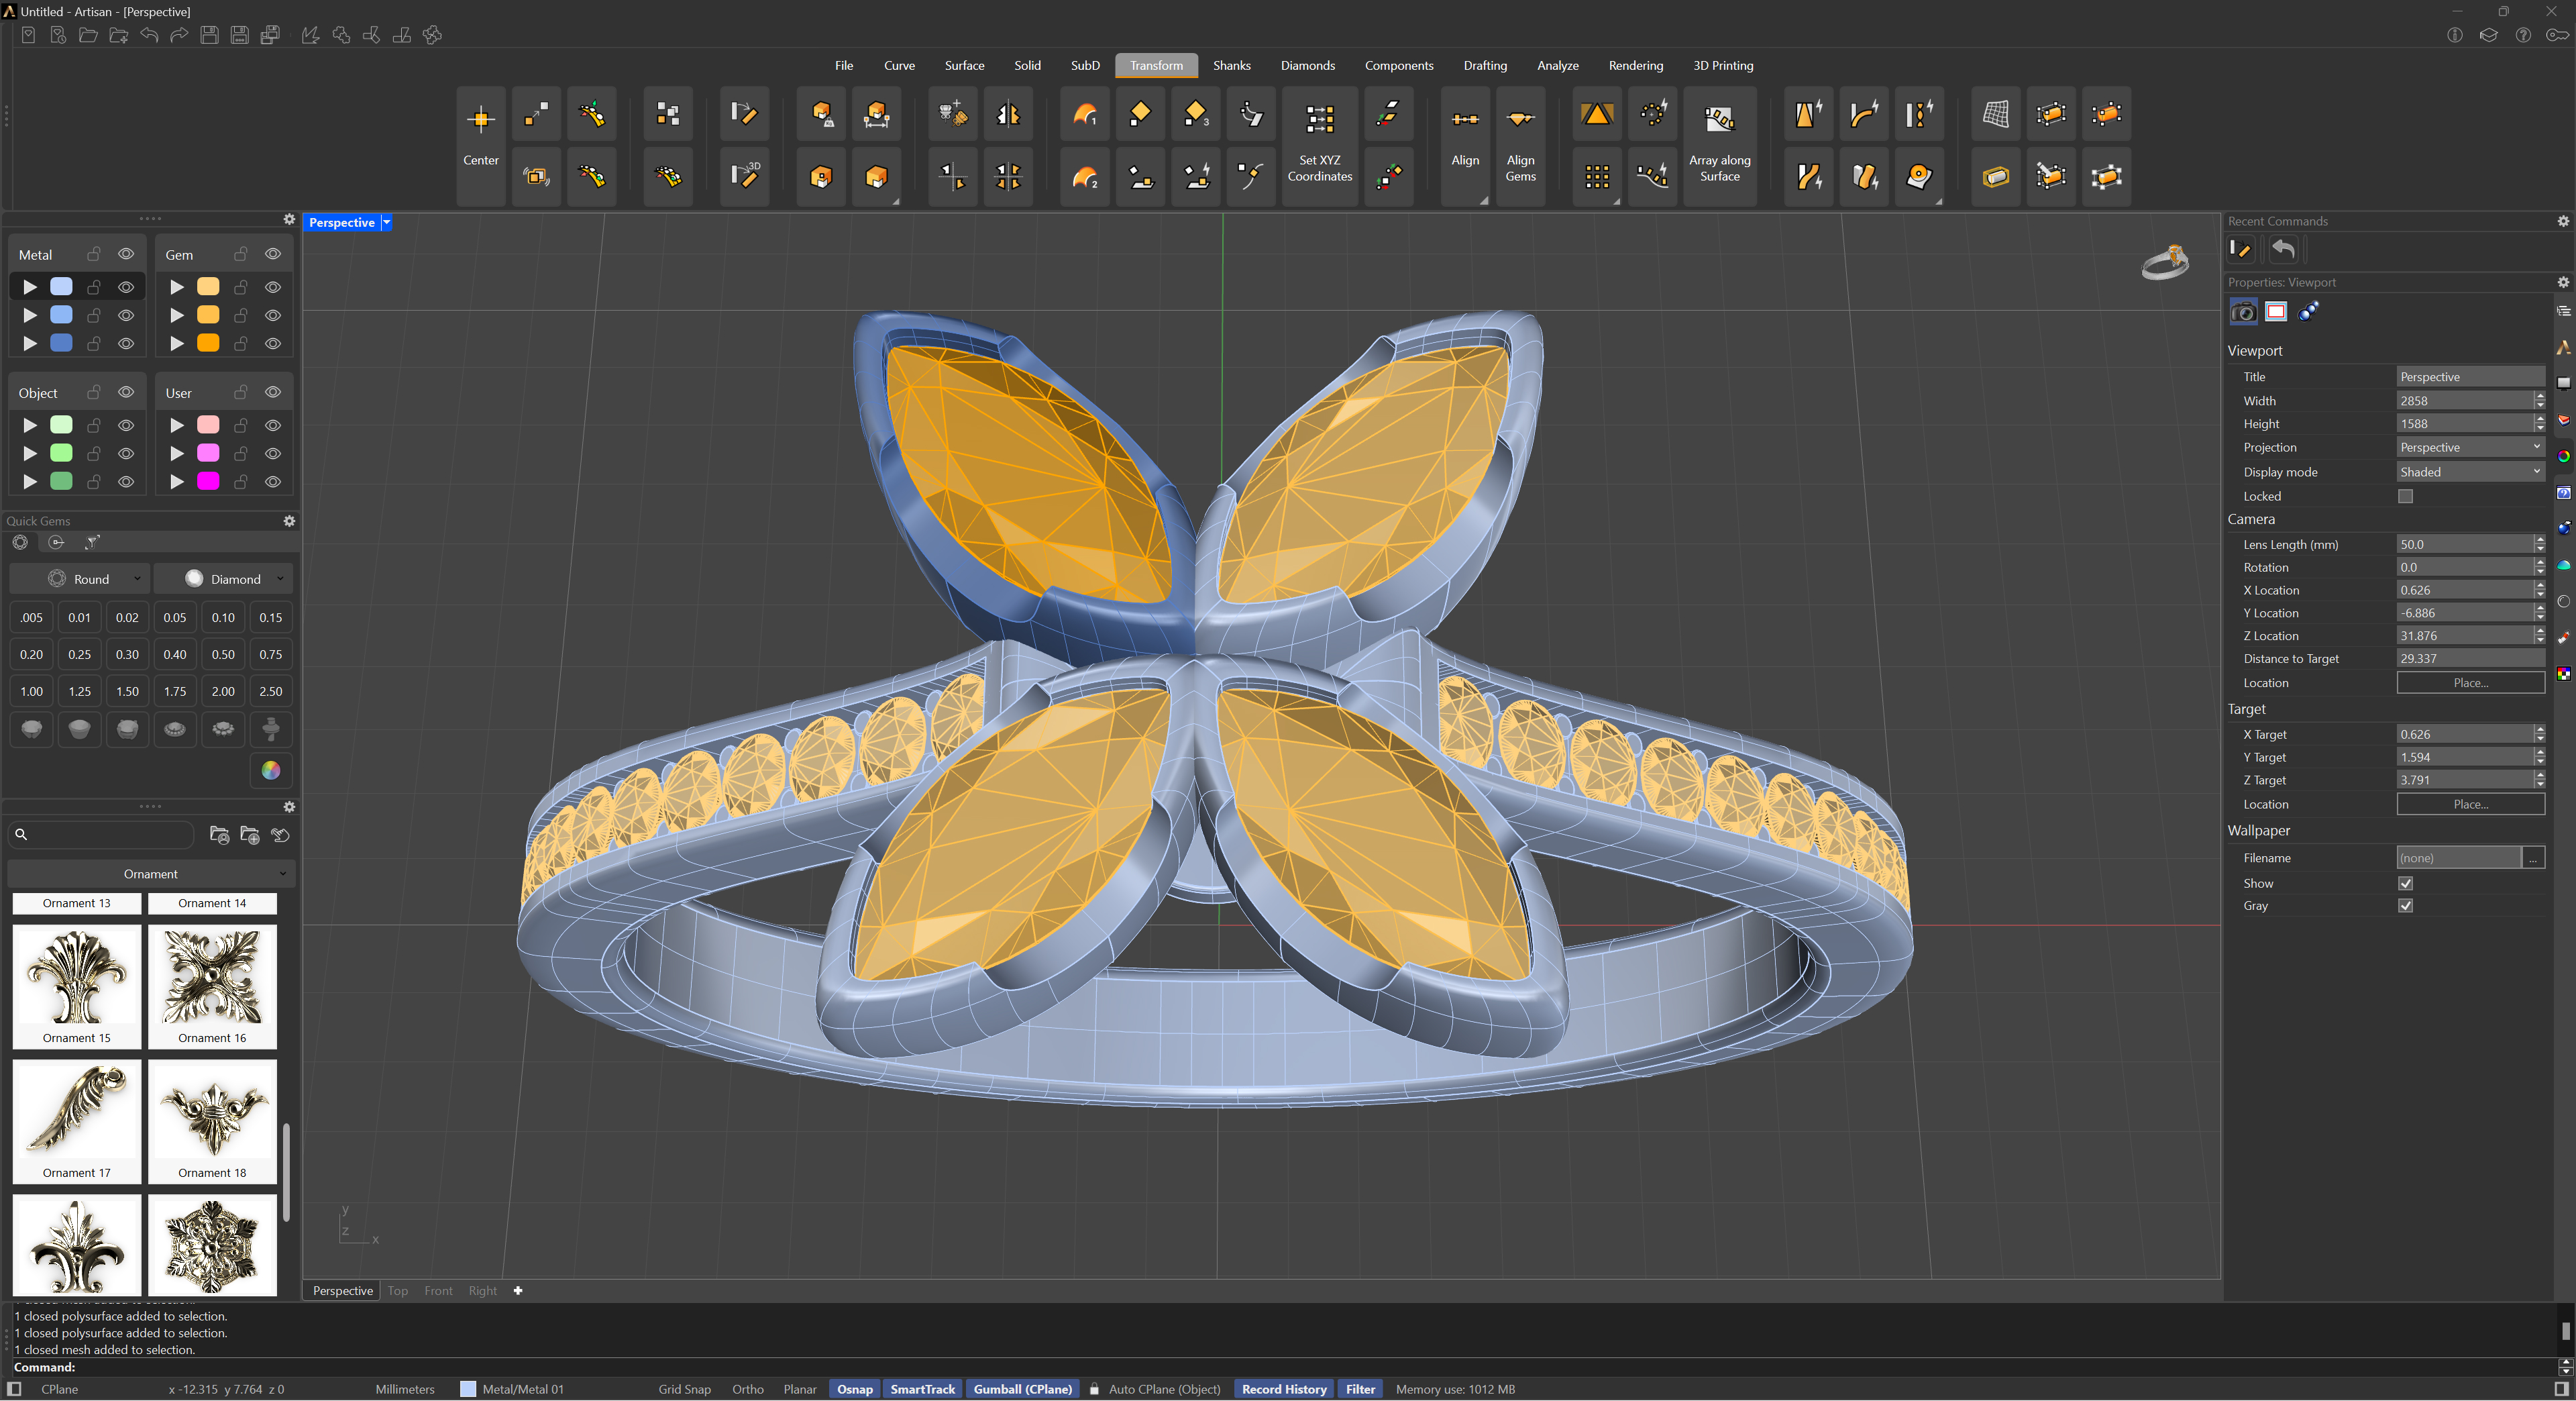This screenshot has height=1401, width=2576.
Task: Select the Ornament 16 thumbnail
Action: pyautogui.click(x=212, y=986)
